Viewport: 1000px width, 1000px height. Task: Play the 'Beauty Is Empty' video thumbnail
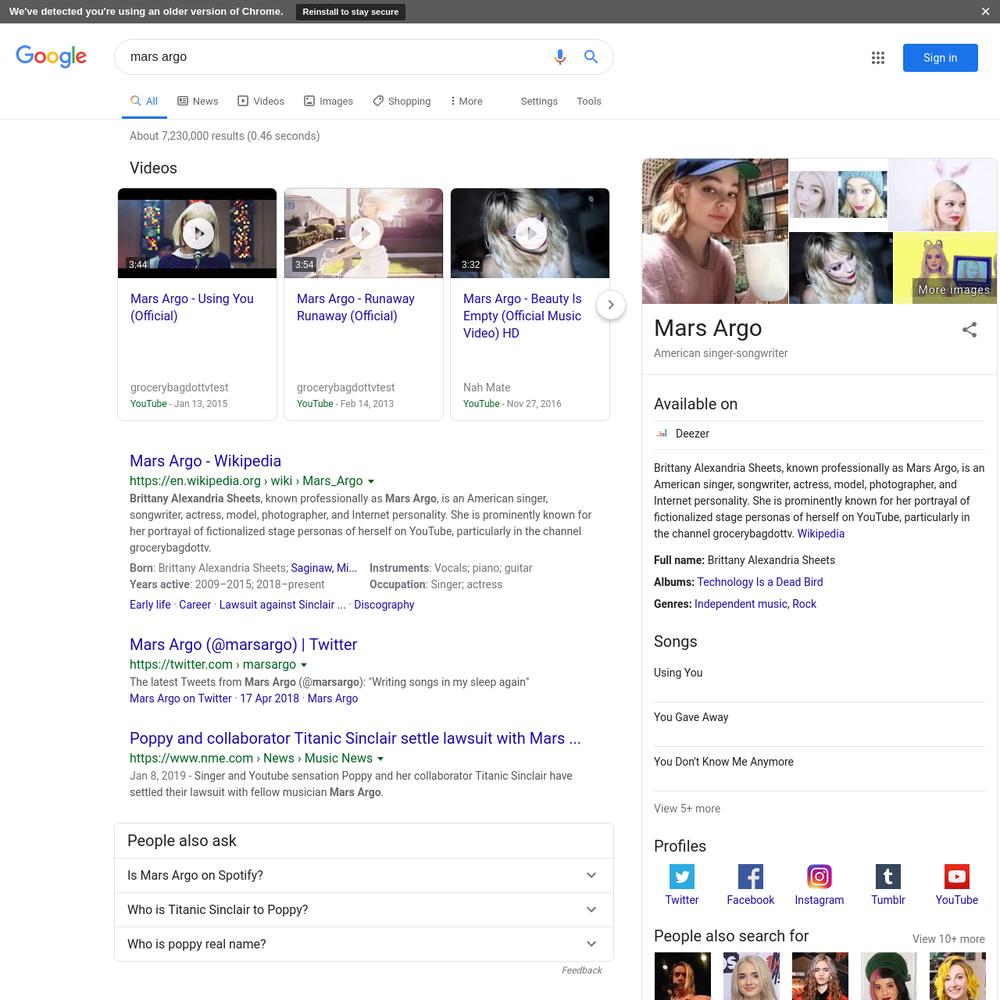[x=530, y=233]
